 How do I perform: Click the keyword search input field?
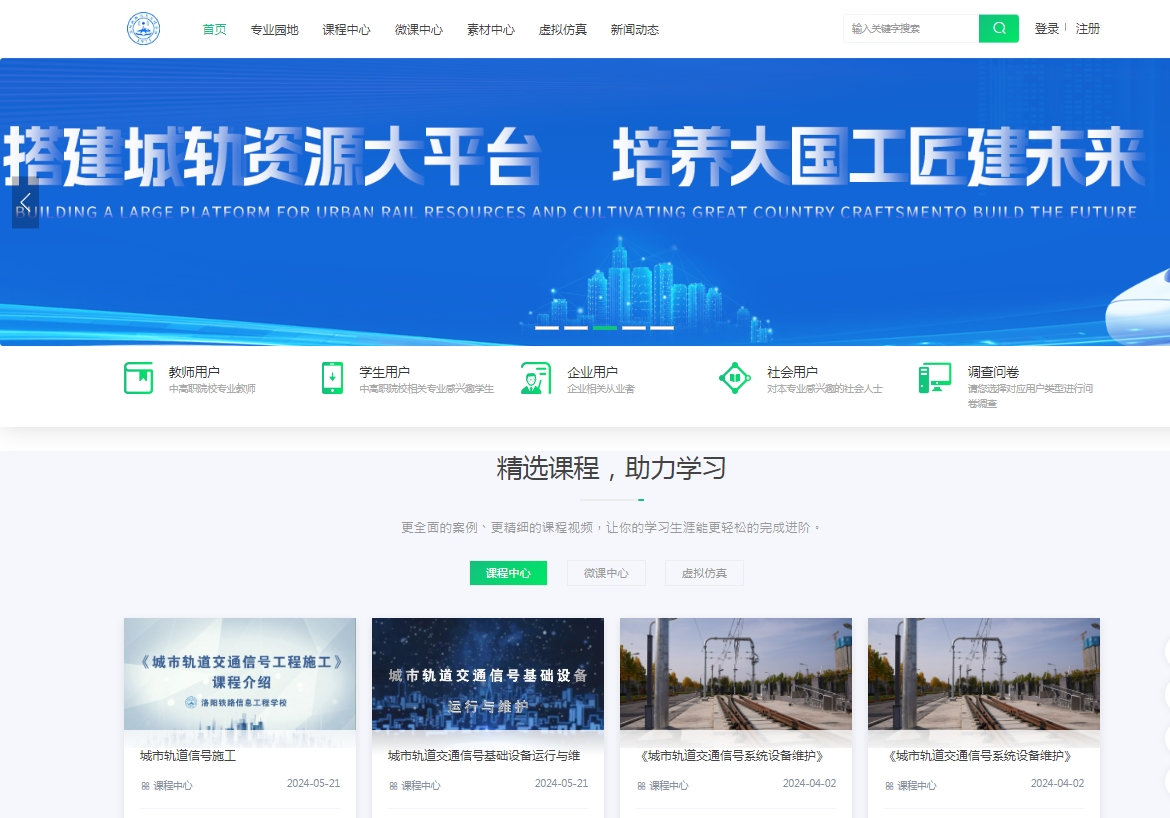(910, 29)
